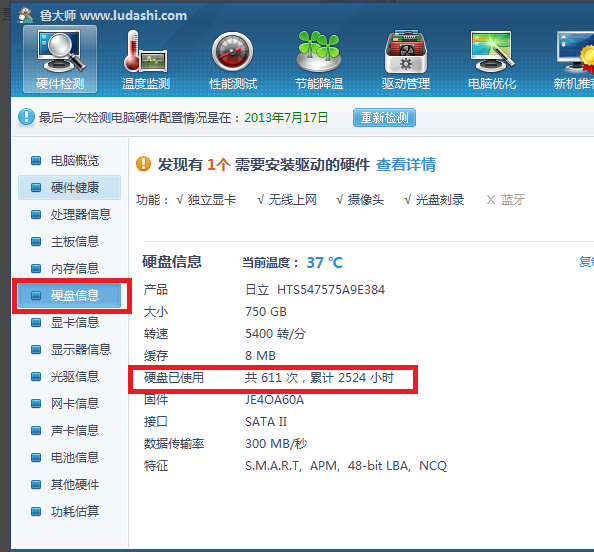Click the Ludashi logo icon in title bar
Image resolution: width=594 pixels, height=552 pixels.
(25, 16)
